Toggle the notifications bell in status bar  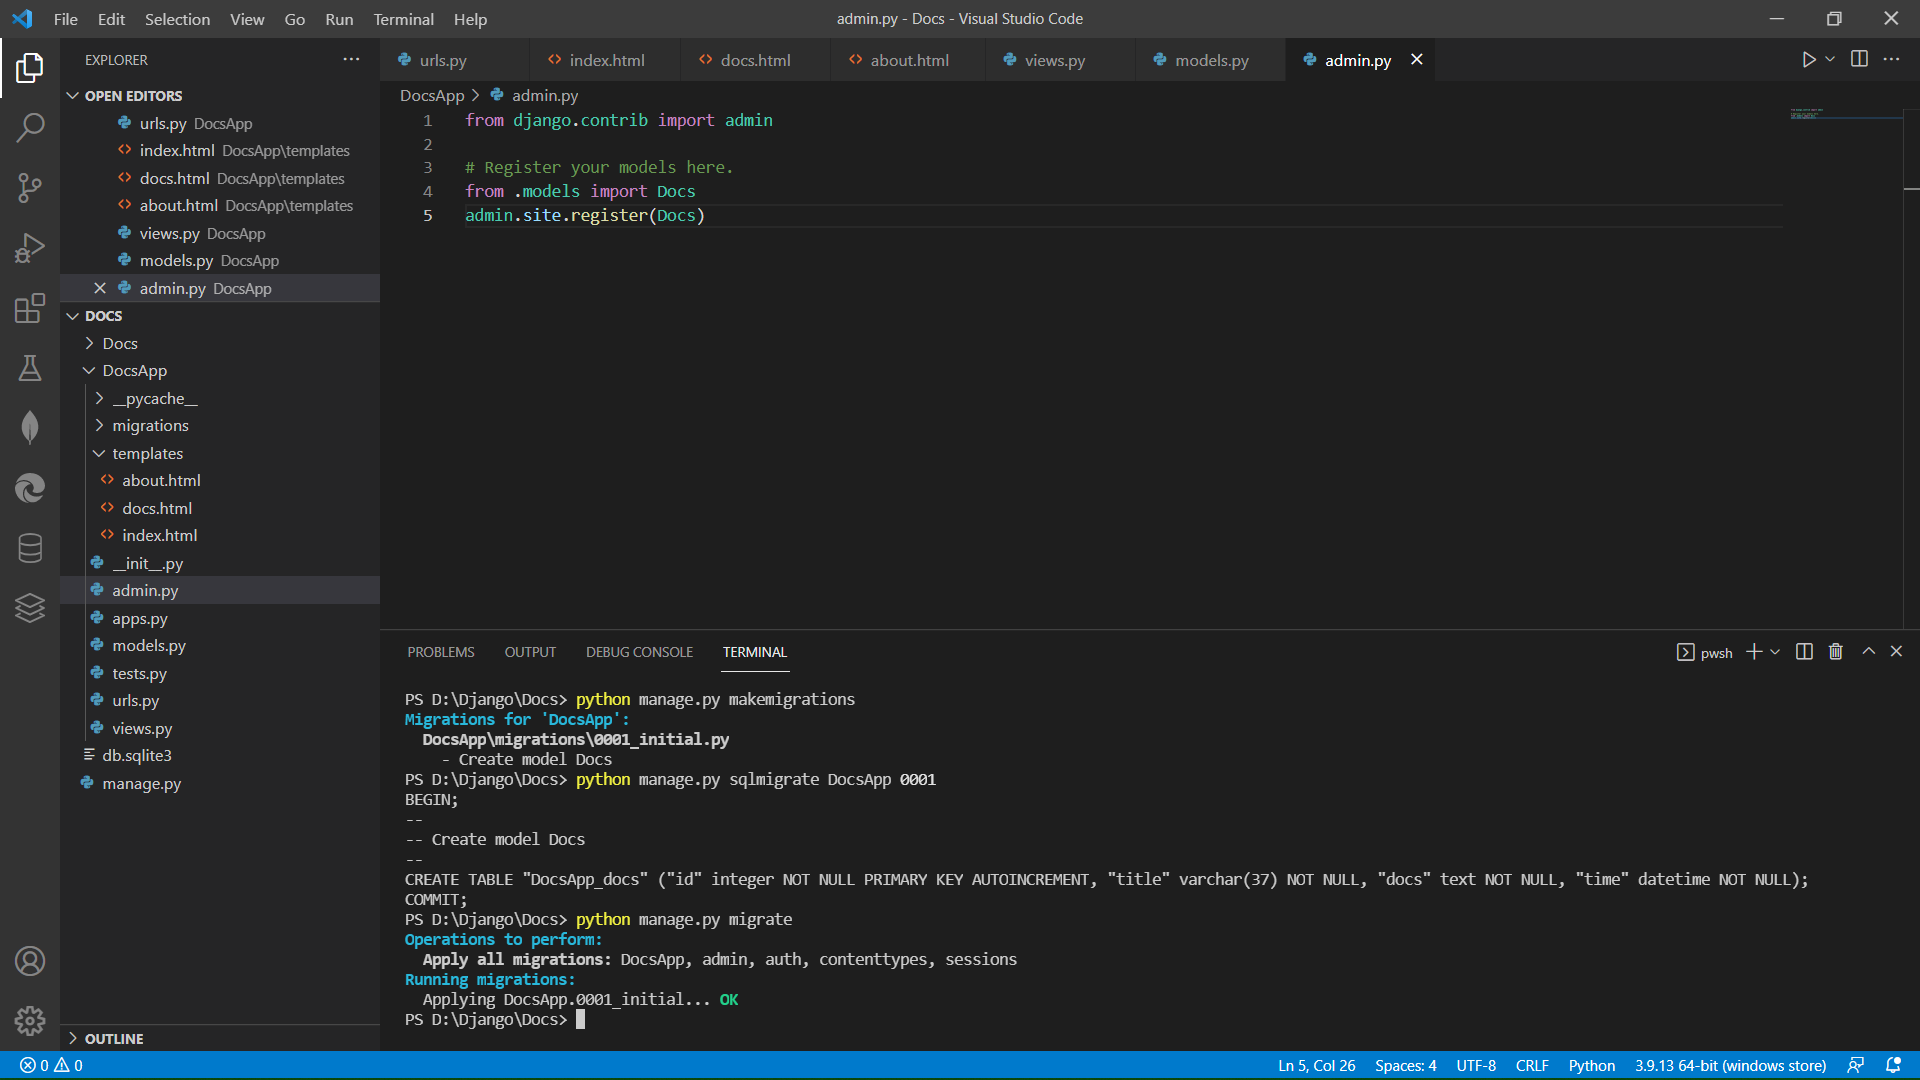[x=1893, y=1065]
